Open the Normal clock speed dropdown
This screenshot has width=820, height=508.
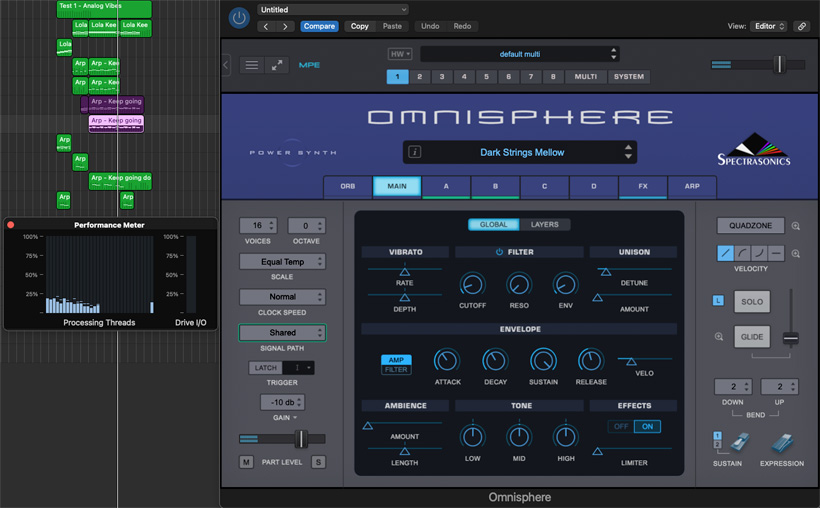[x=282, y=297]
